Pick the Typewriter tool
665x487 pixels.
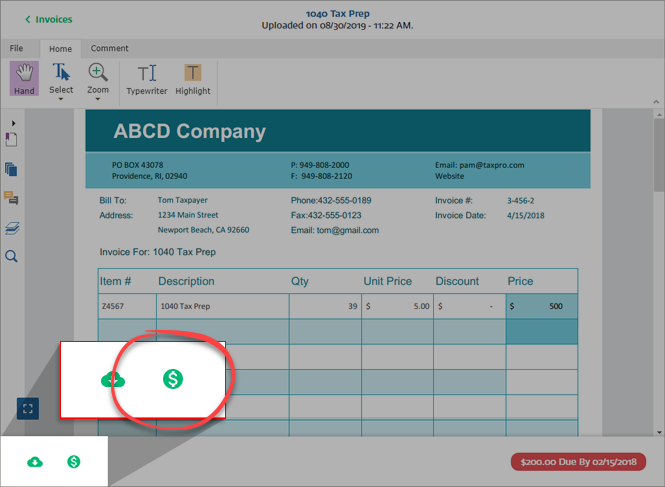[x=147, y=79]
